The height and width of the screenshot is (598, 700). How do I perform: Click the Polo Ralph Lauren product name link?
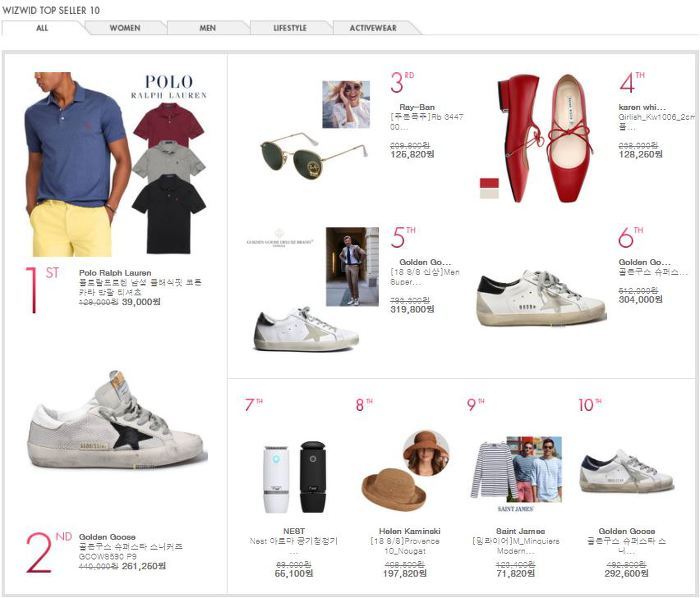tap(115, 273)
